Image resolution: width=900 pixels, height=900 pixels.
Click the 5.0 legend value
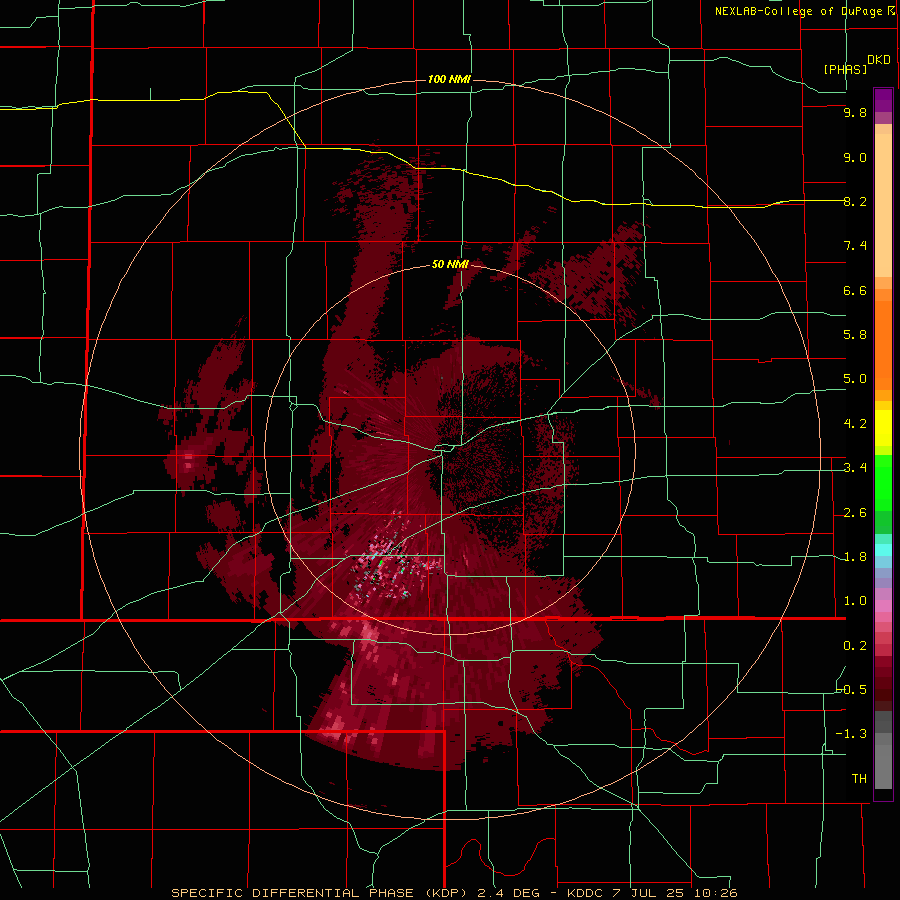855,379
